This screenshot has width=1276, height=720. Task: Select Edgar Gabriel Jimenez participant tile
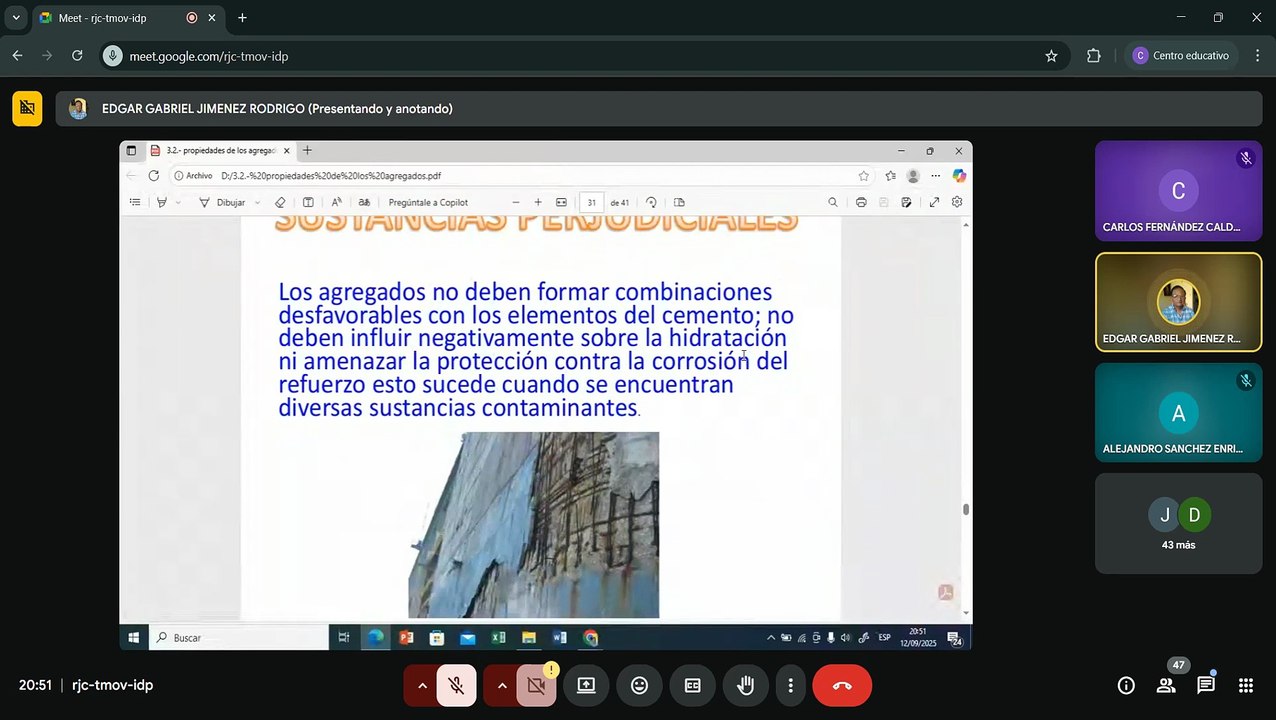click(x=1178, y=302)
